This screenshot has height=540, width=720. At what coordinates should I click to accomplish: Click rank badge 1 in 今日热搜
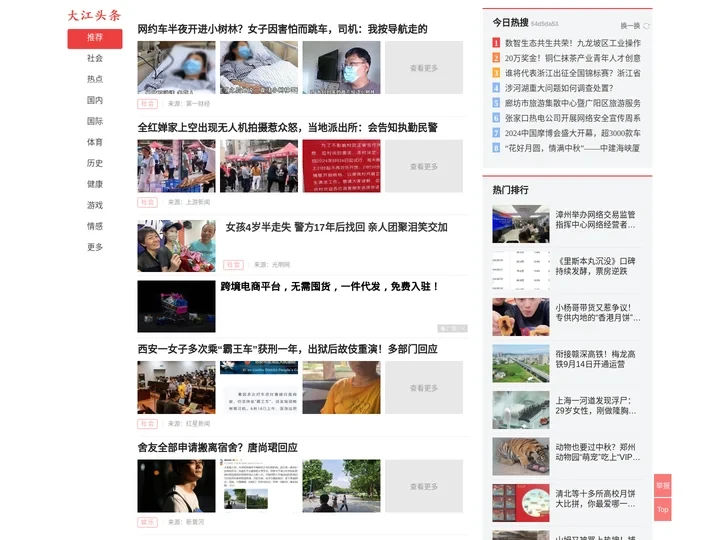coord(496,43)
